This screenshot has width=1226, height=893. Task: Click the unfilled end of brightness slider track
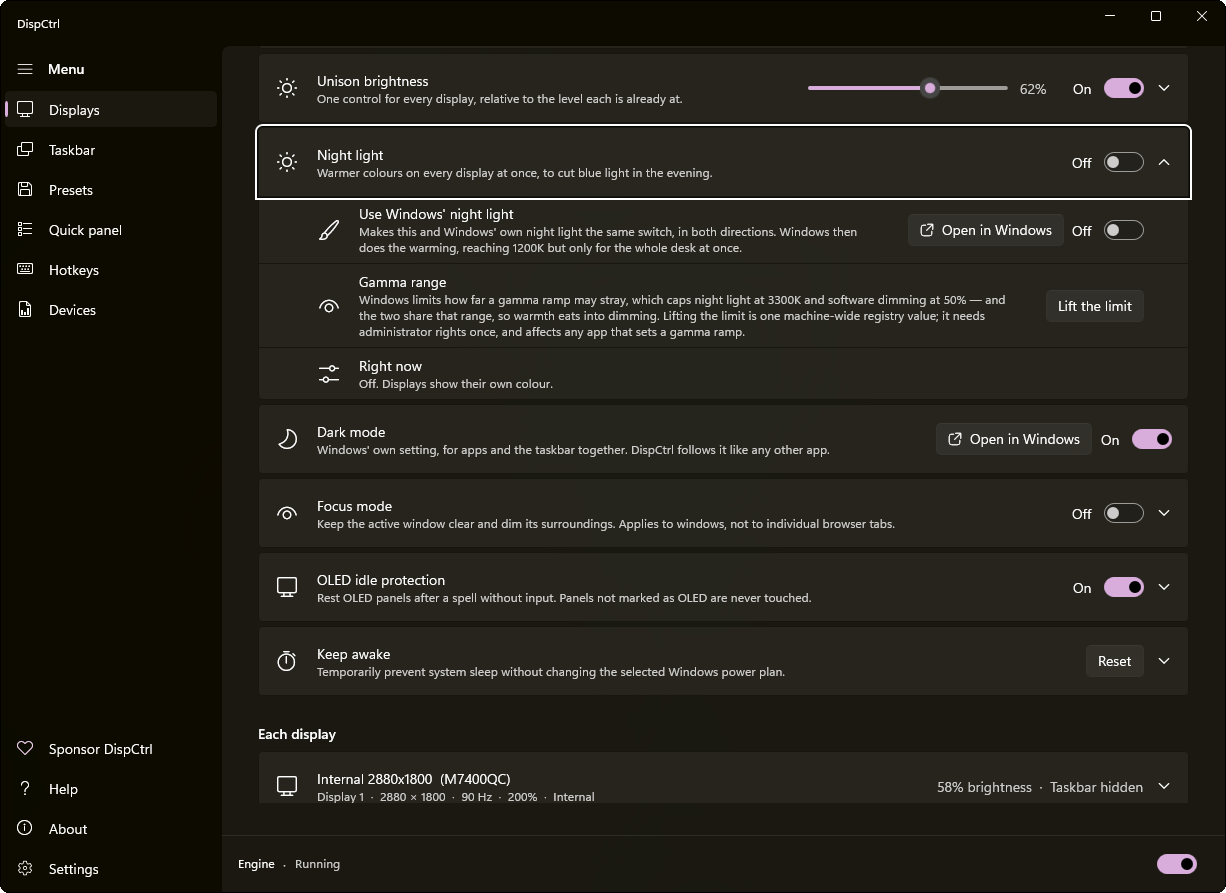972,88
